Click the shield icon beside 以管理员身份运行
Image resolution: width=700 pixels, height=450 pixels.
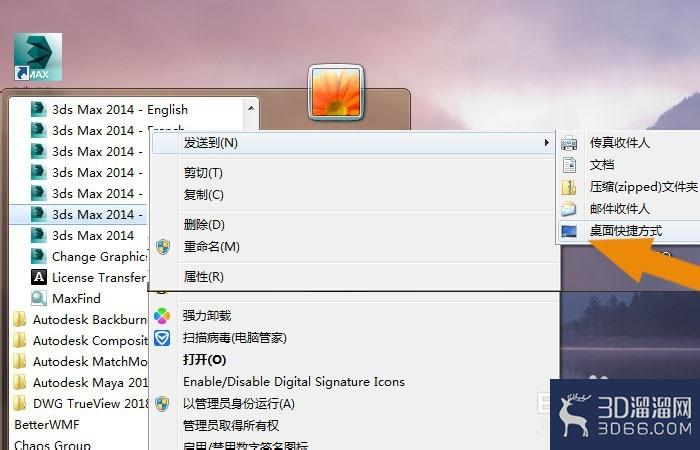tap(162, 404)
